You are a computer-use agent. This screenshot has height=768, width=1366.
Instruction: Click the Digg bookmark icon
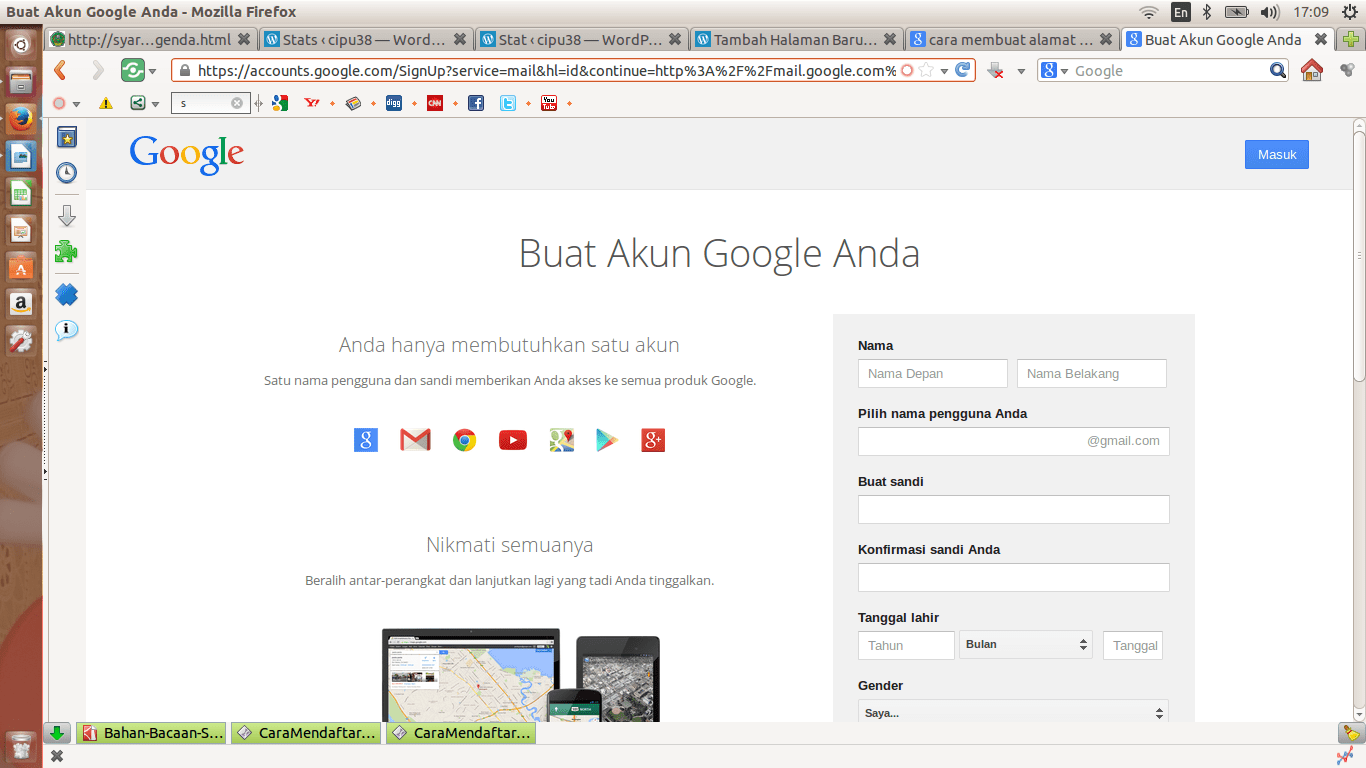[394, 103]
